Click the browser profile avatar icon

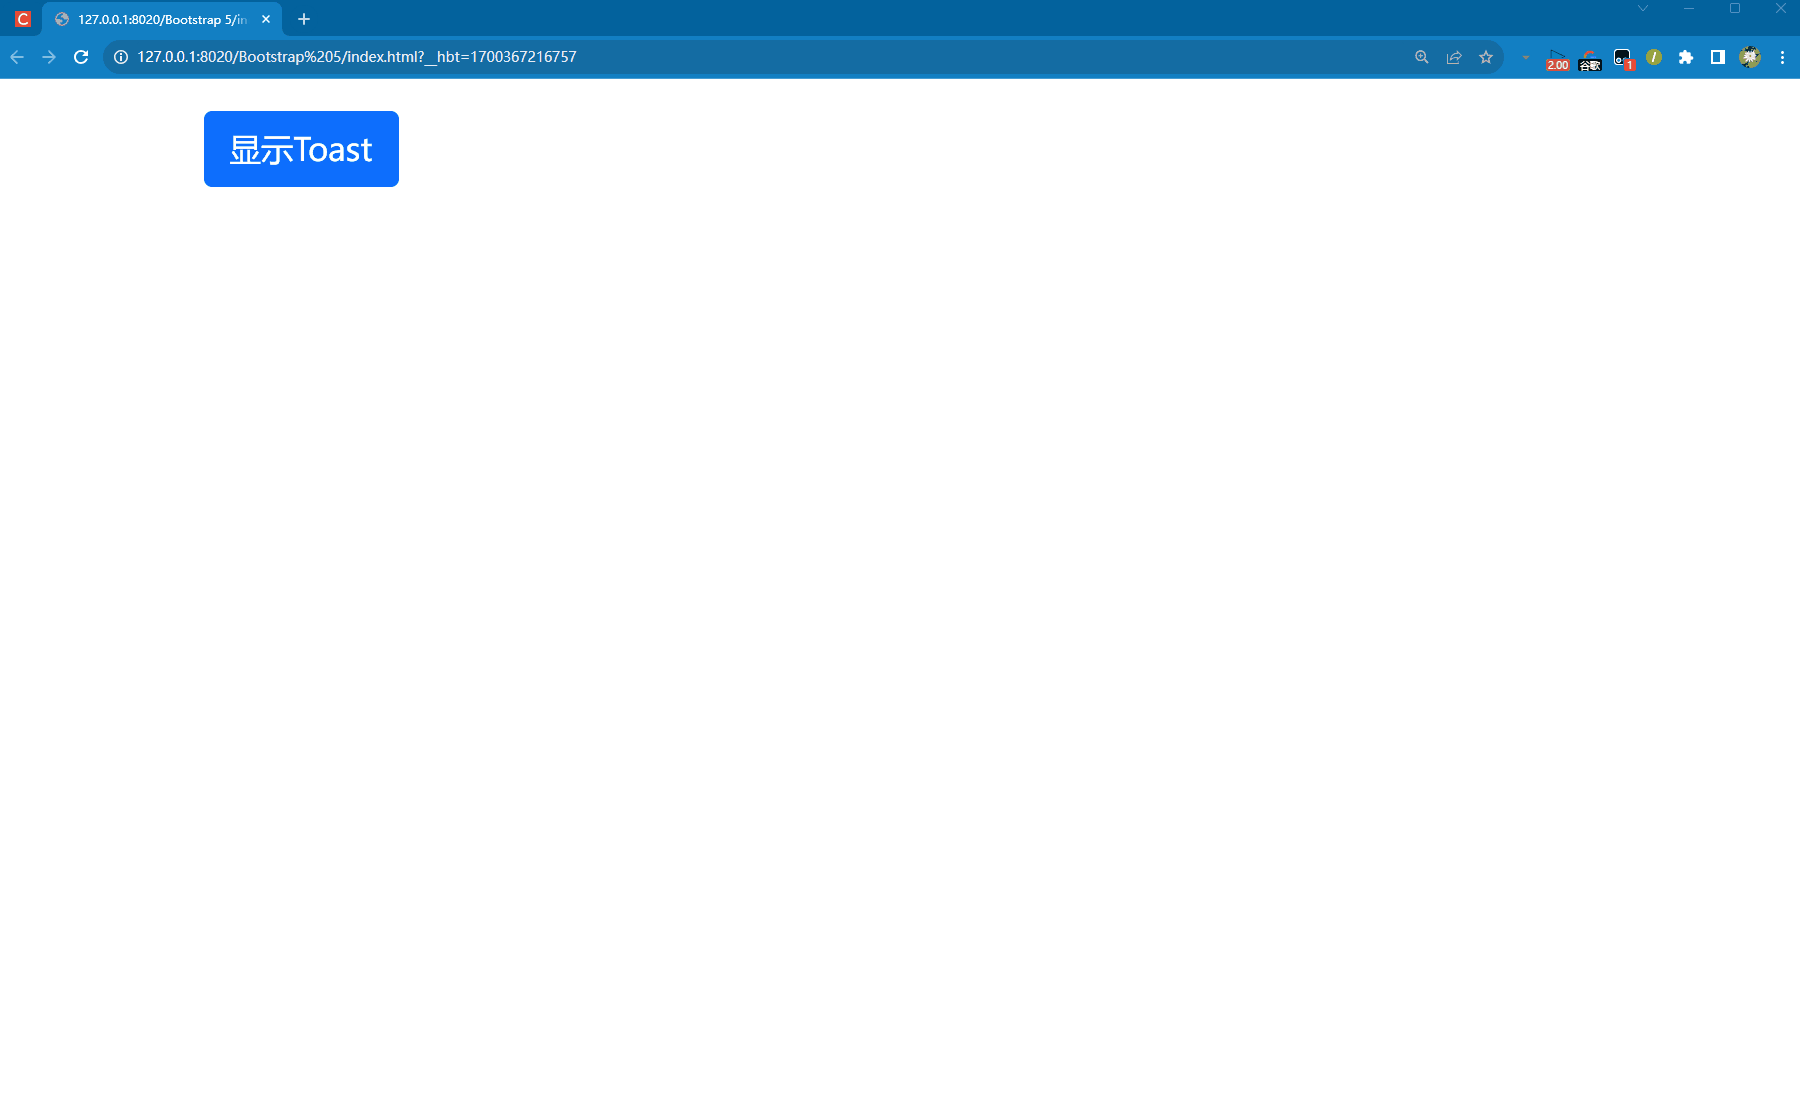1750,57
